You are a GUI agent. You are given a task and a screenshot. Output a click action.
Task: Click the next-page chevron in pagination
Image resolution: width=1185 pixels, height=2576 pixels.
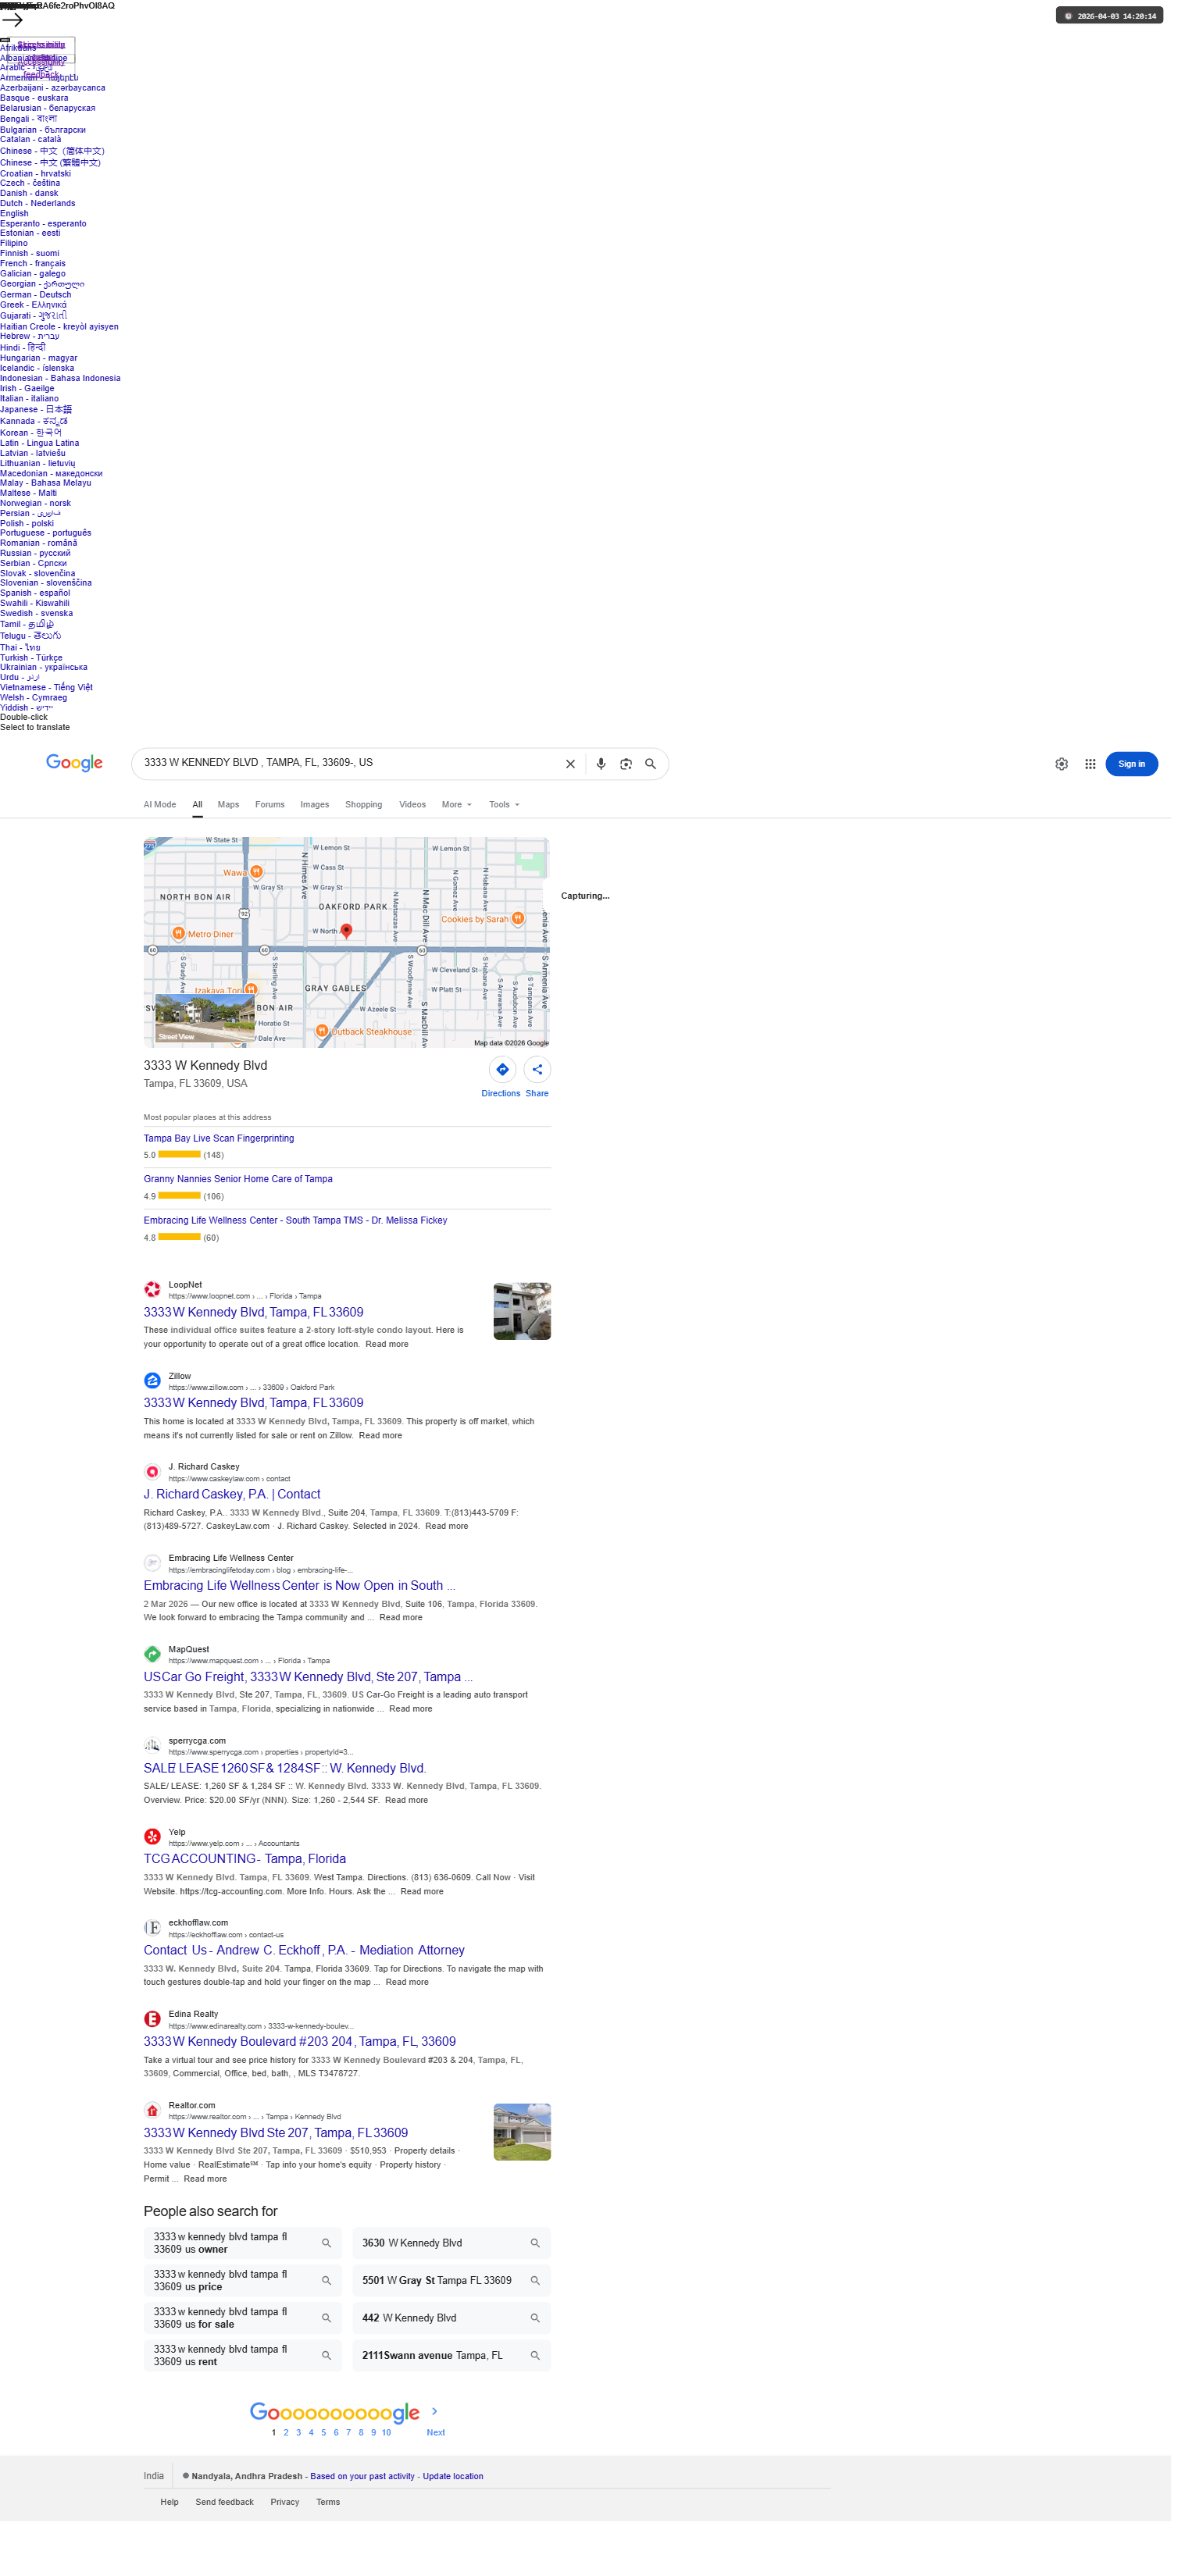point(434,2411)
